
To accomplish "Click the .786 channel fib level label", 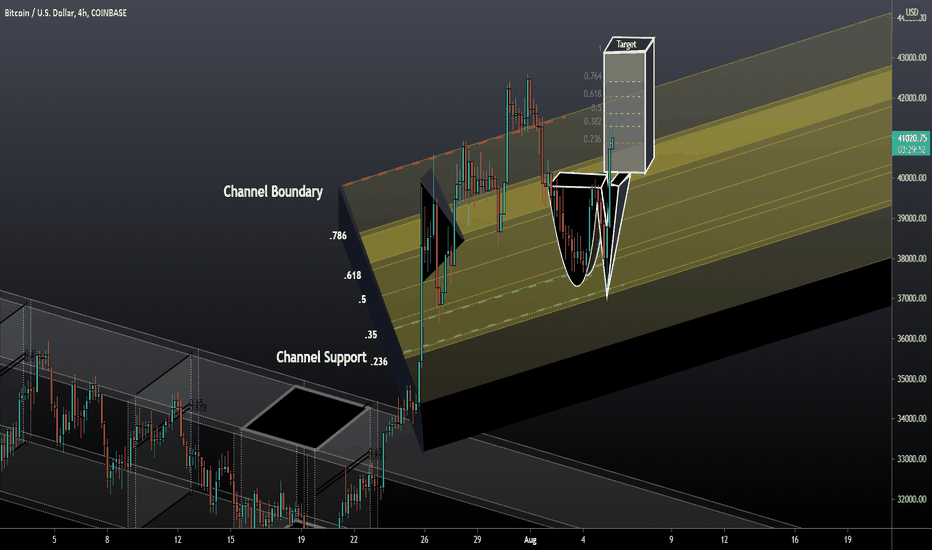I will coord(338,235).
